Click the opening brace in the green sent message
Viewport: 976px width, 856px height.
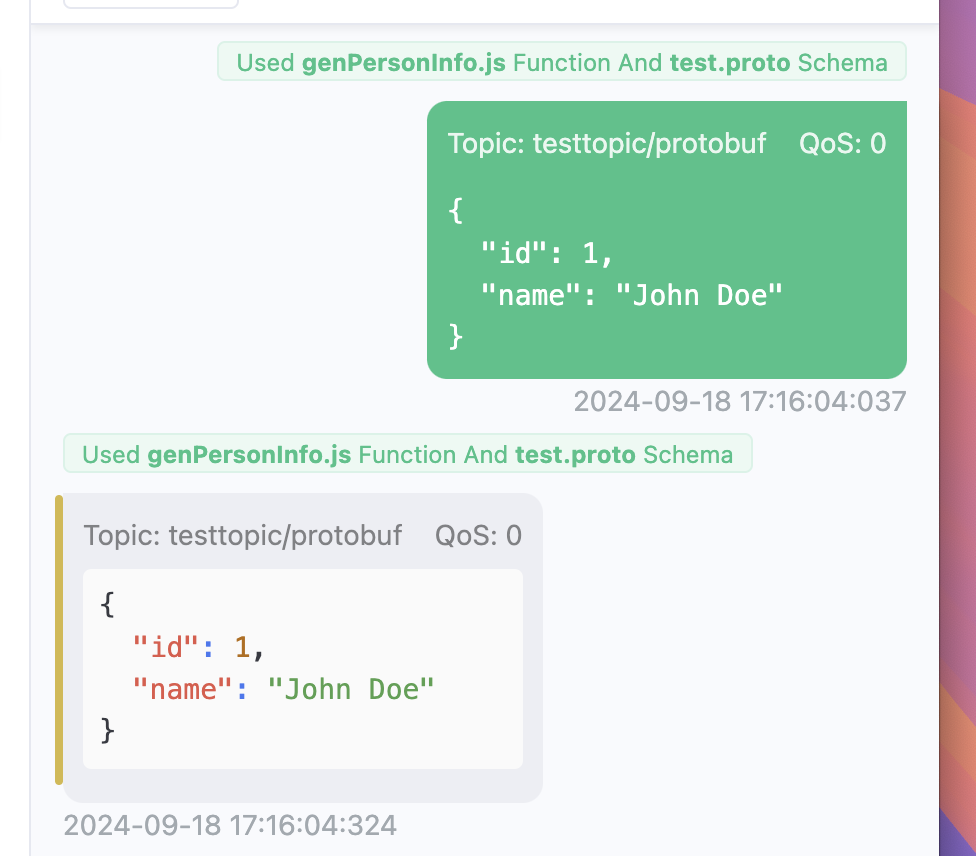[456, 211]
